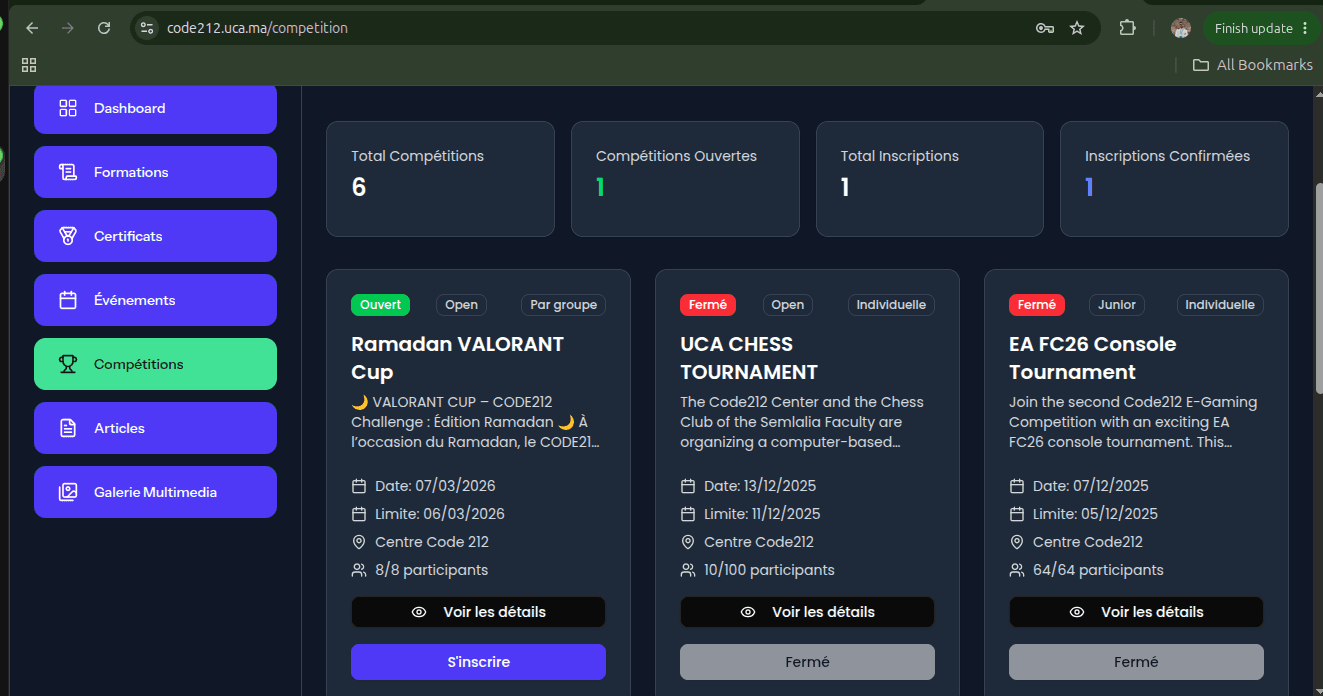Screen dimensions: 1323x696
Task: Open Certificats from the sidebar
Action: pos(155,236)
